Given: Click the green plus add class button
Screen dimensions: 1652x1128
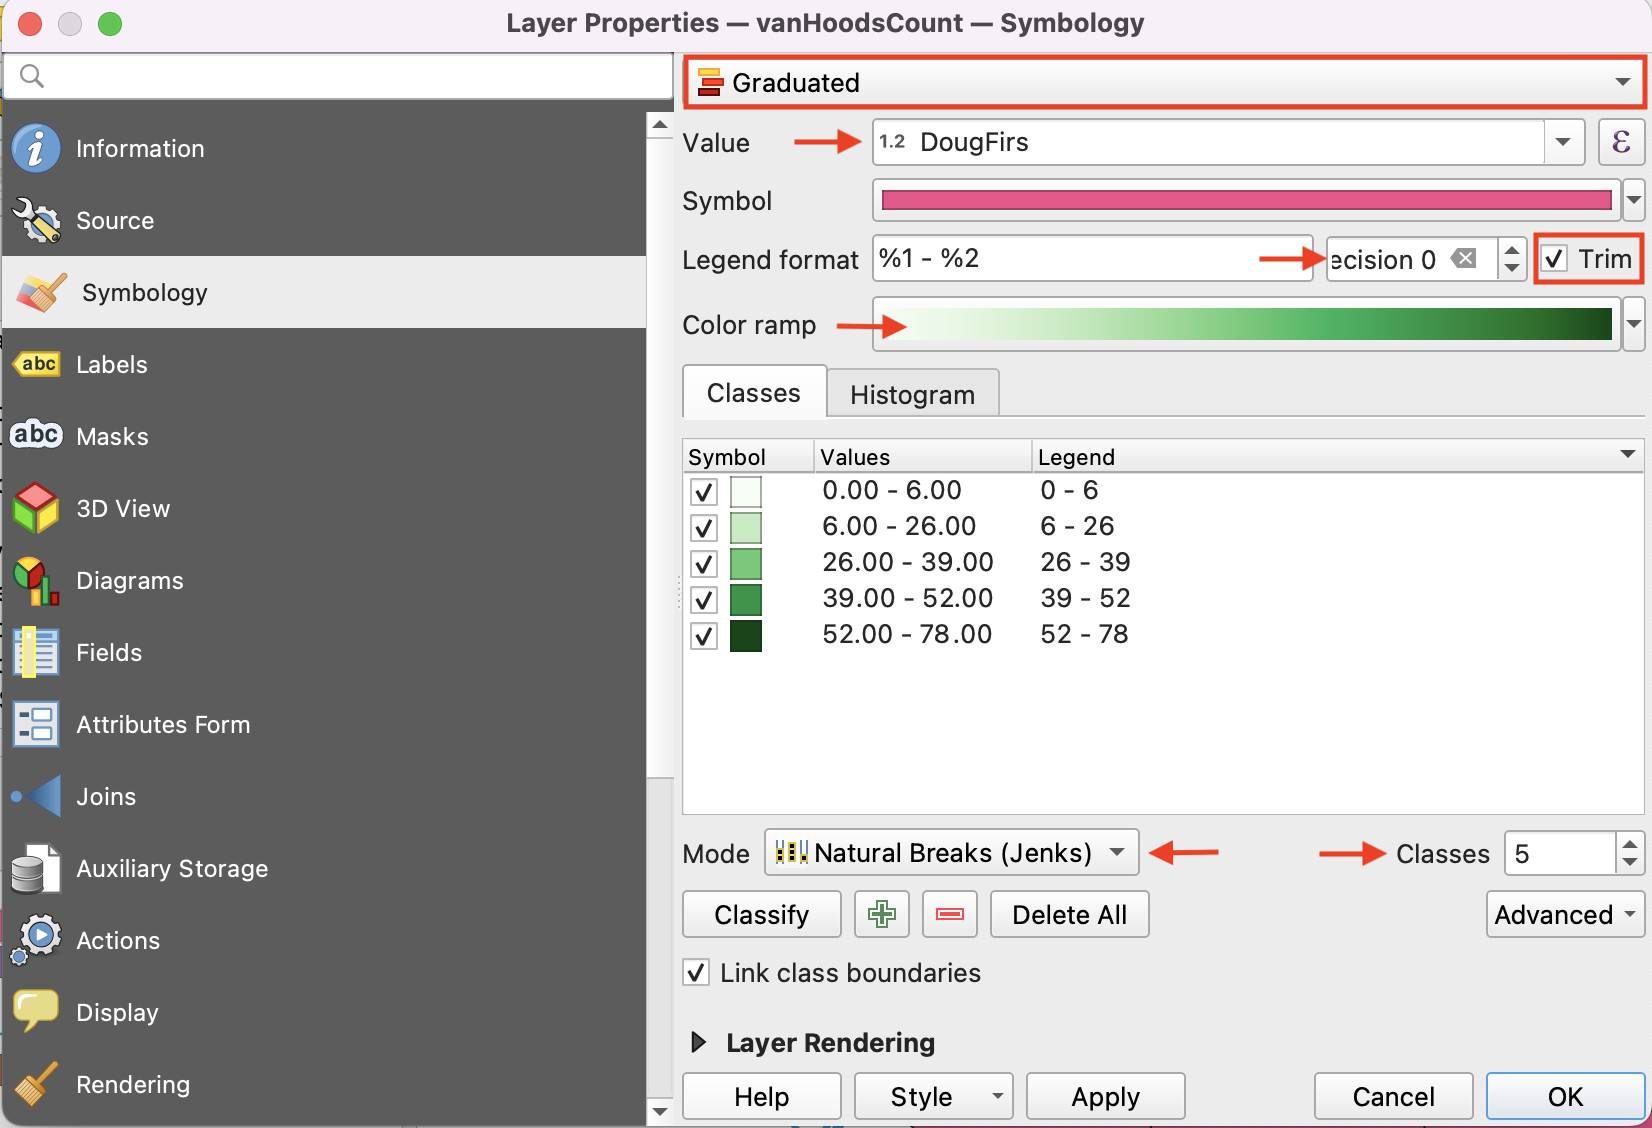Looking at the screenshot, I should coord(881,914).
